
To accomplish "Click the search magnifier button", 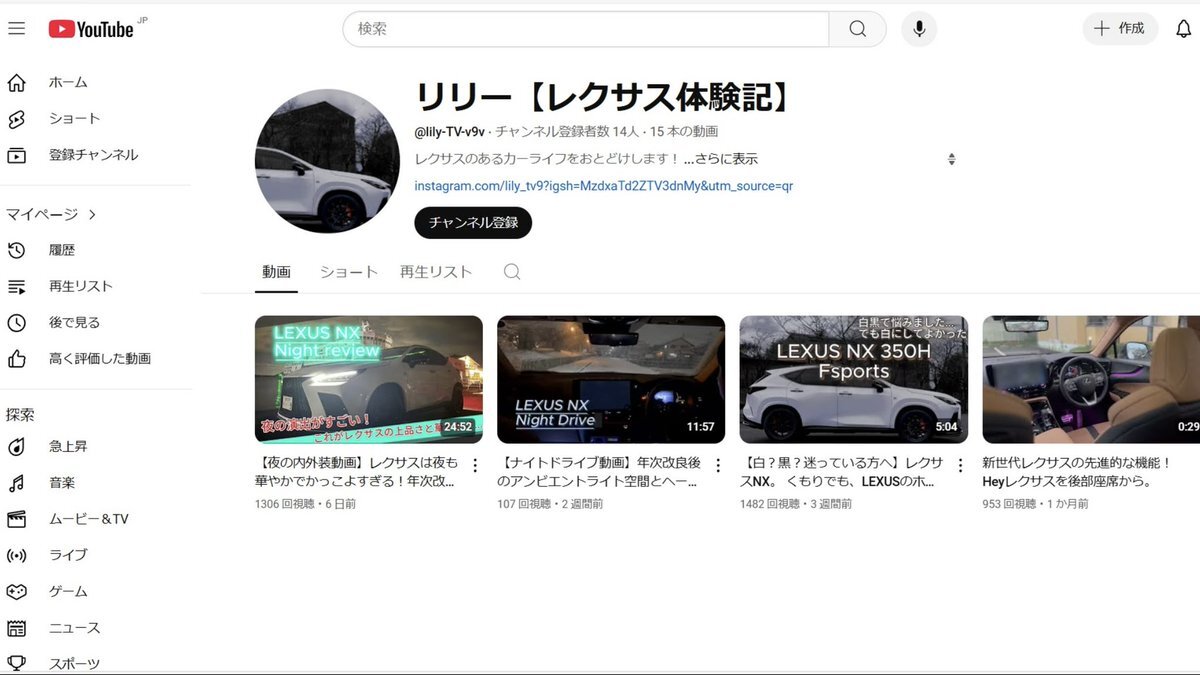I will point(857,29).
